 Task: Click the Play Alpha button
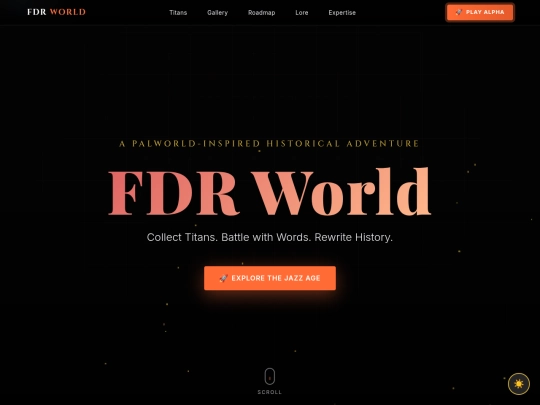480,12
